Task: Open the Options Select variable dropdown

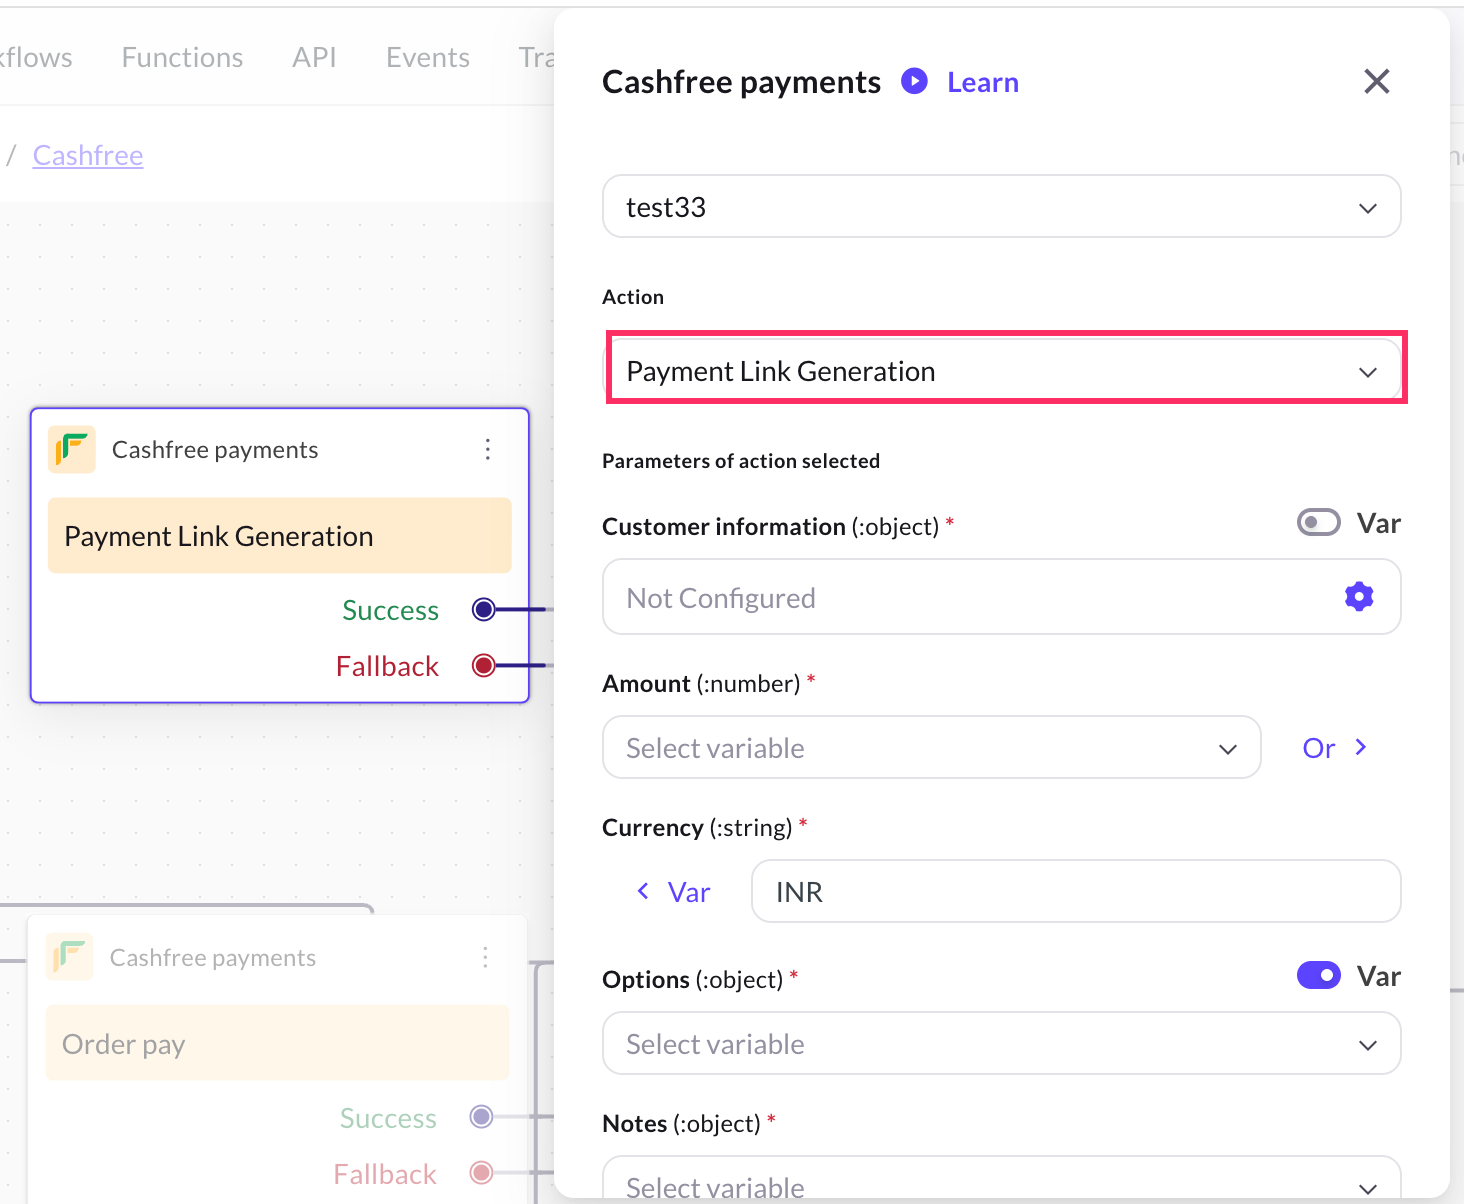Action: 1001,1044
